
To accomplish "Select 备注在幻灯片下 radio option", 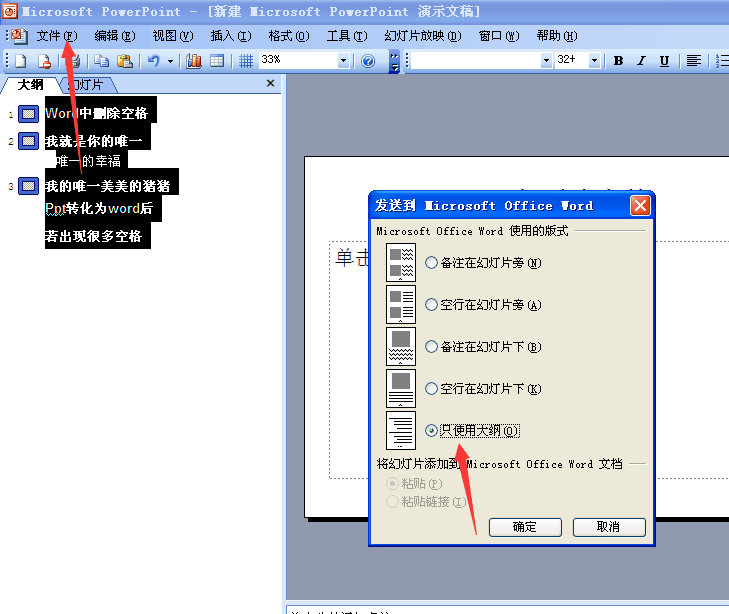I will tap(431, 346).
